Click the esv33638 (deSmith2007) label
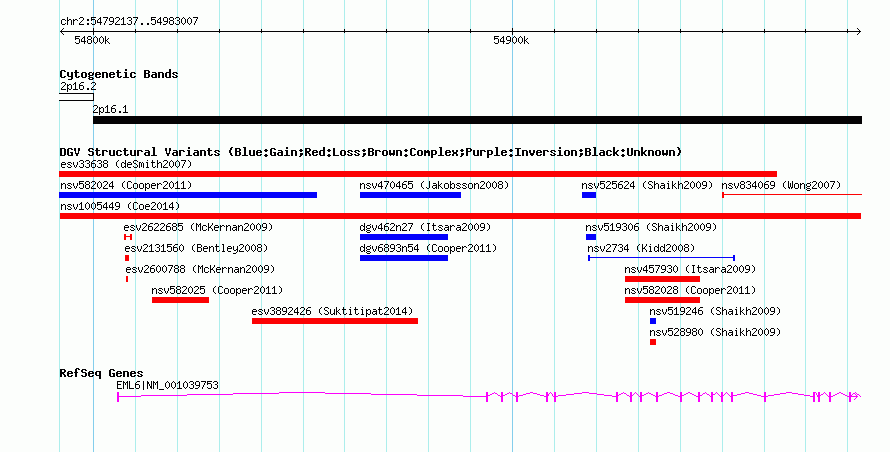Image resolution: width=890 pixels, height=452 pixels. click(126, 164)
